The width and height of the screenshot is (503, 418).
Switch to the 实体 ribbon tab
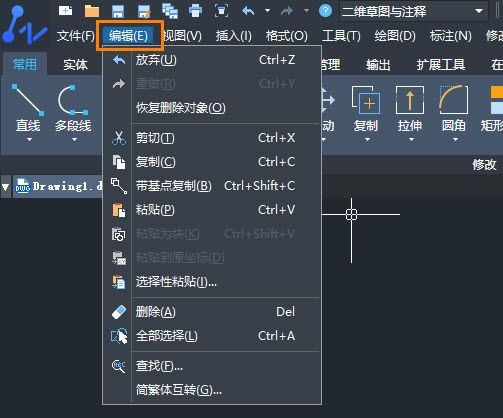click(x=75, y=64)
